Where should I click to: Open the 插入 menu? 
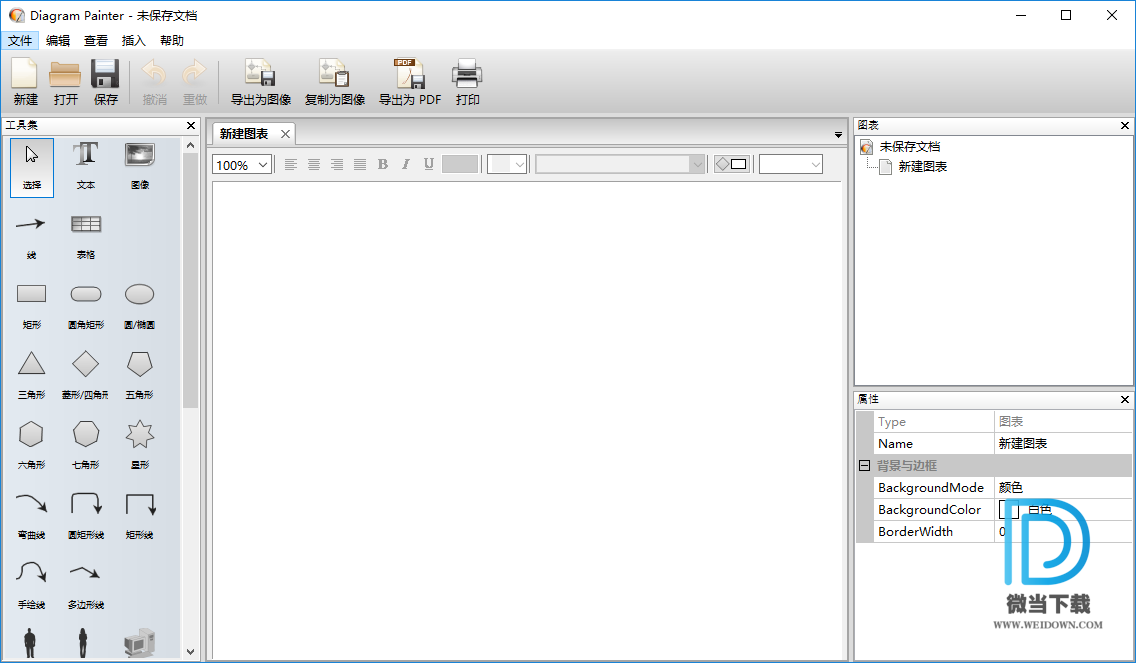133,41
